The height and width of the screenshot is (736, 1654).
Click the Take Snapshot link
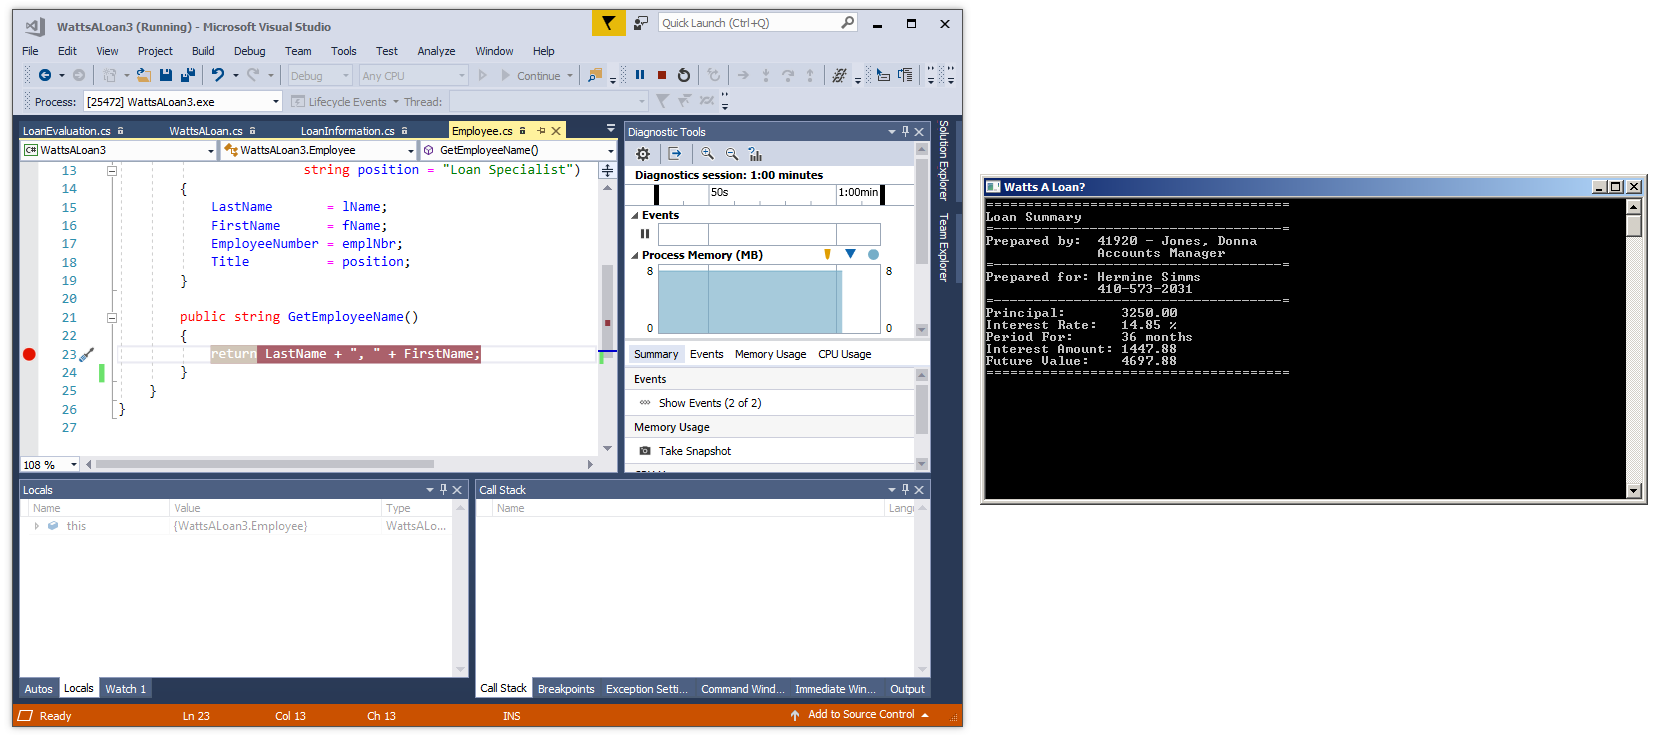click(x=695, y=451)
